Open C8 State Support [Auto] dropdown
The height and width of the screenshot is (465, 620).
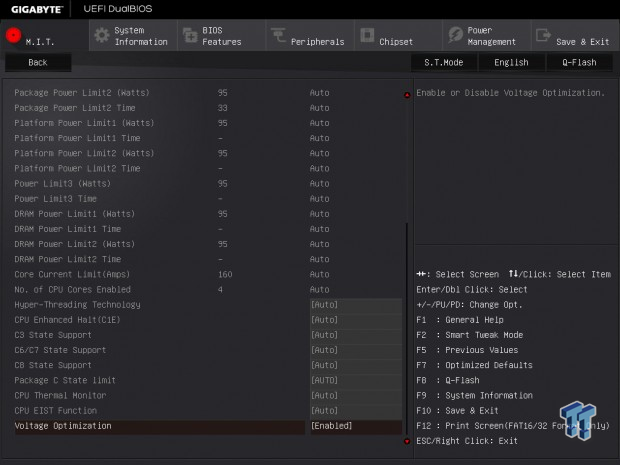pyautogui.click(x=356, y=365)
